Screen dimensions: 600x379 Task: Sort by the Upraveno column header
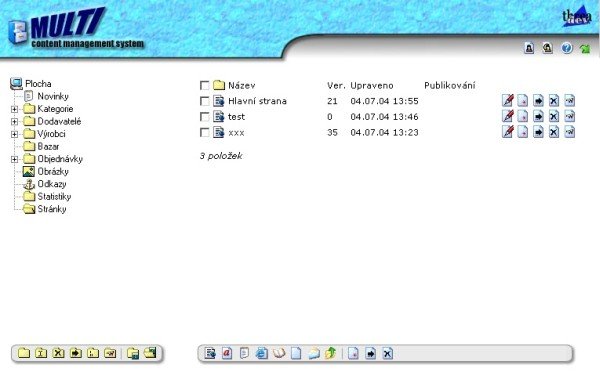372,85
